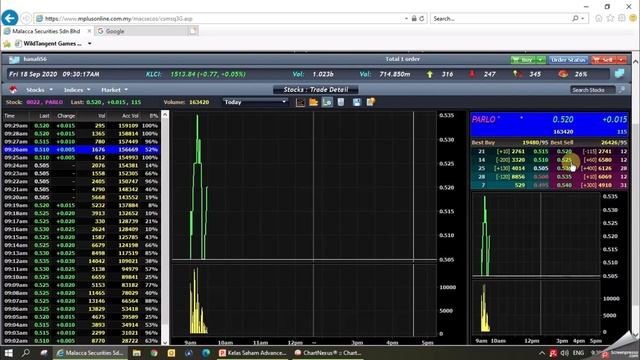Click the orange note icon in chart toolbar
The image size is (640, 360).
(x=371, y=102)
